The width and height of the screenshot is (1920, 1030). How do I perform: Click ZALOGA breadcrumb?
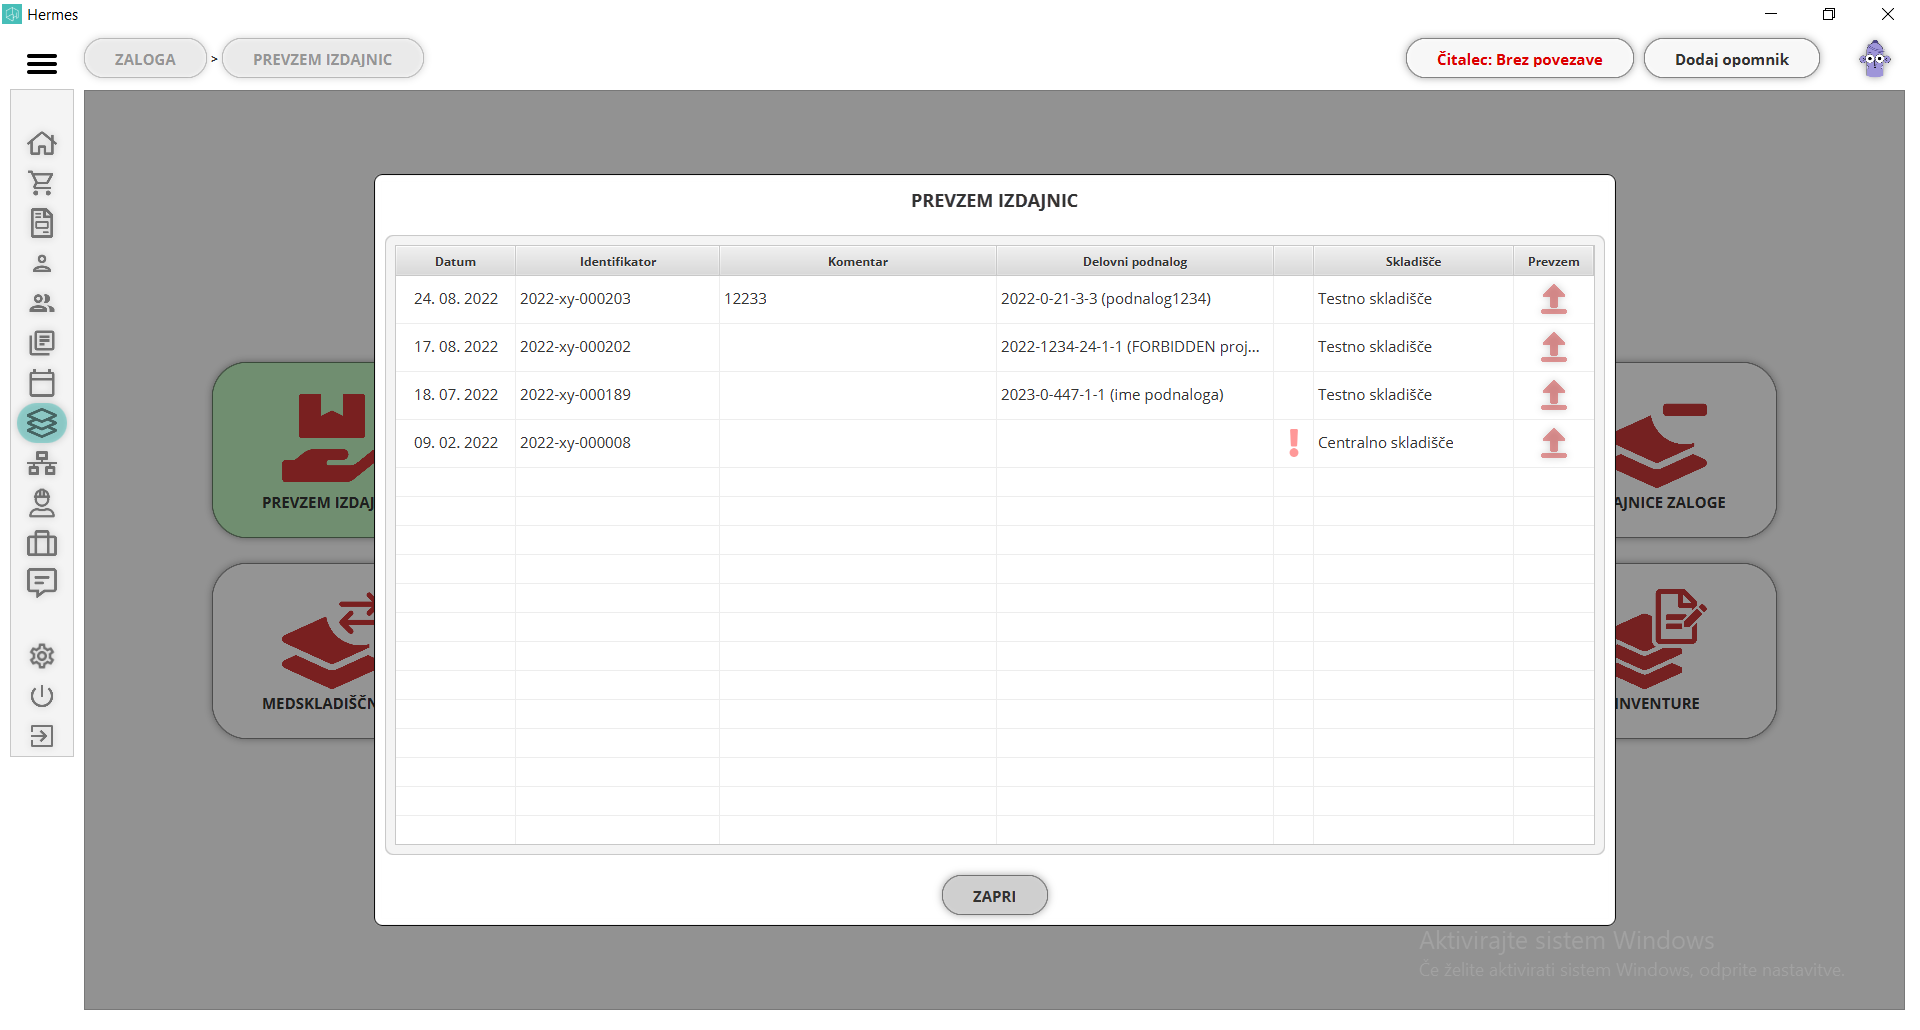145,59
